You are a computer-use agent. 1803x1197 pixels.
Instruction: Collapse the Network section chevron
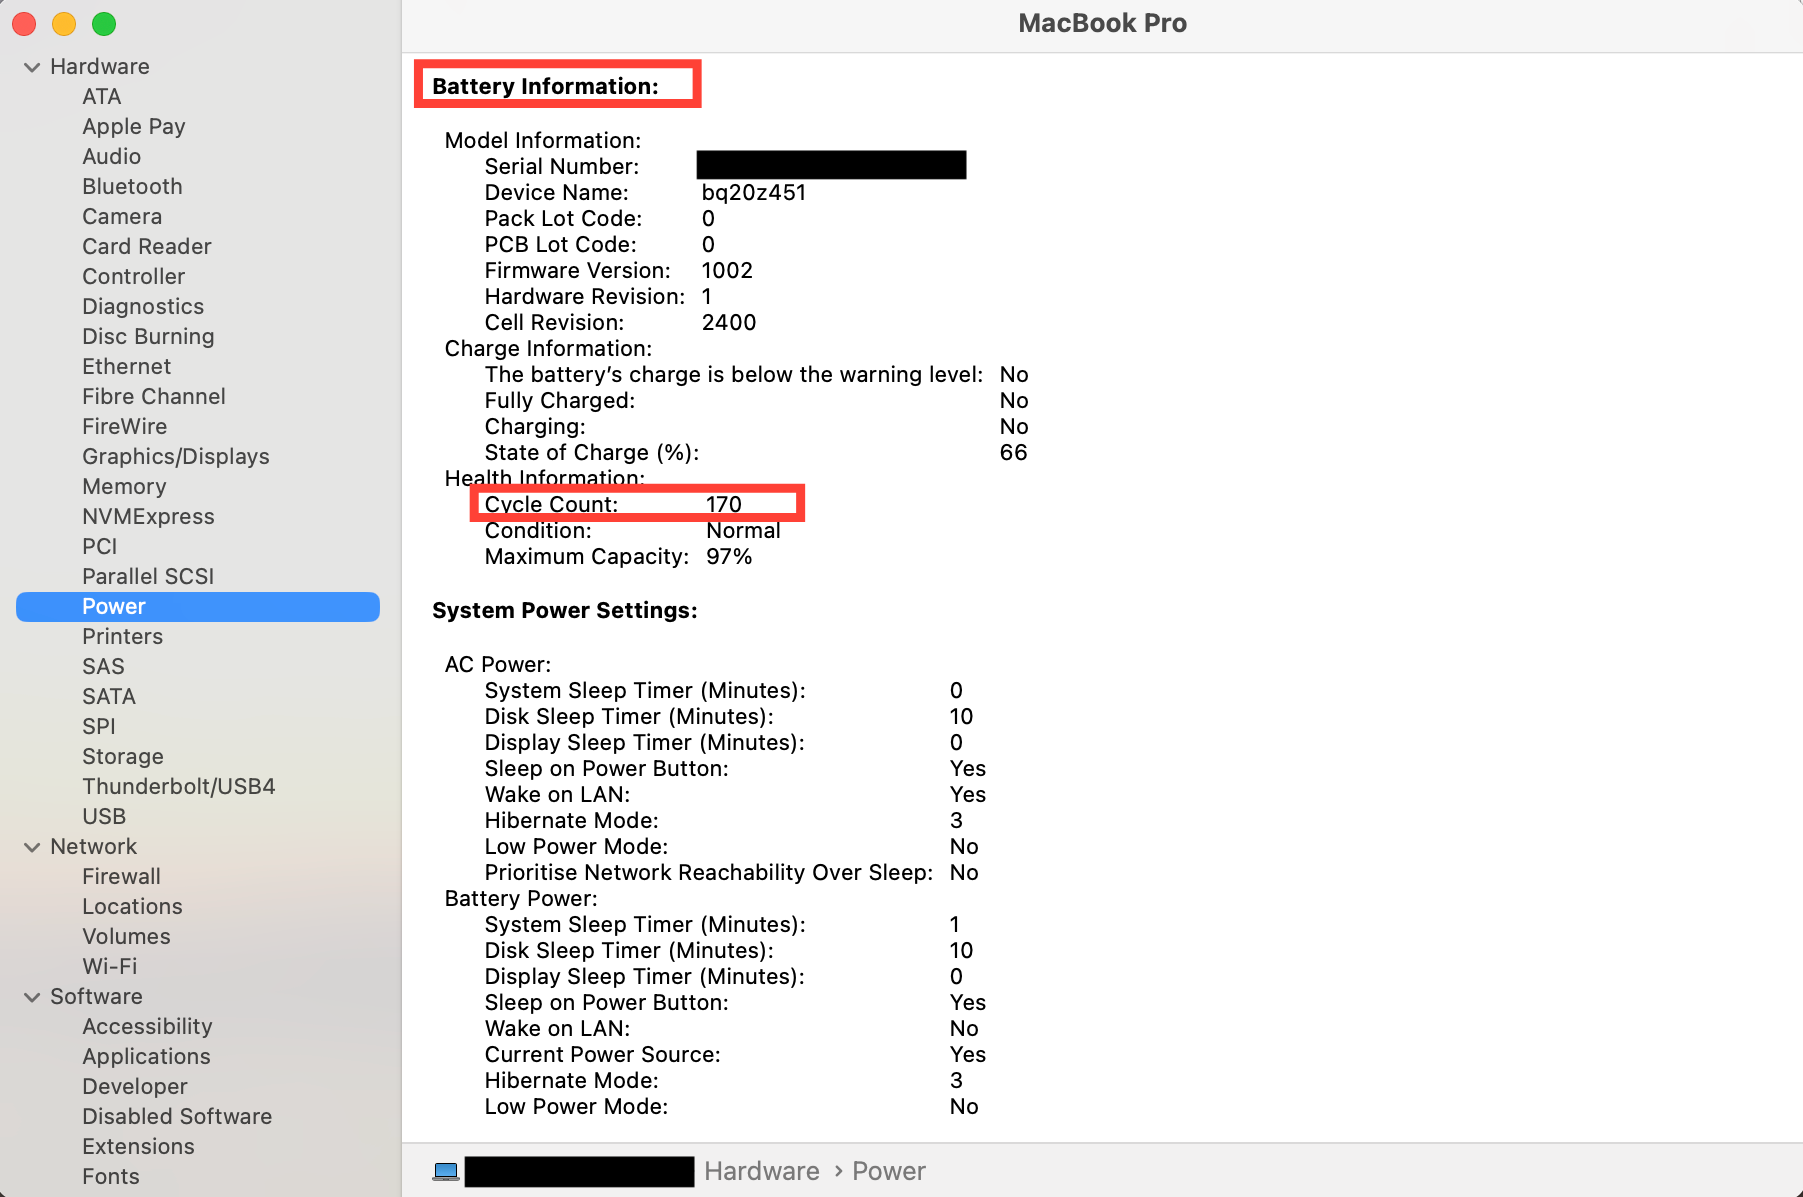click(32, 847)
